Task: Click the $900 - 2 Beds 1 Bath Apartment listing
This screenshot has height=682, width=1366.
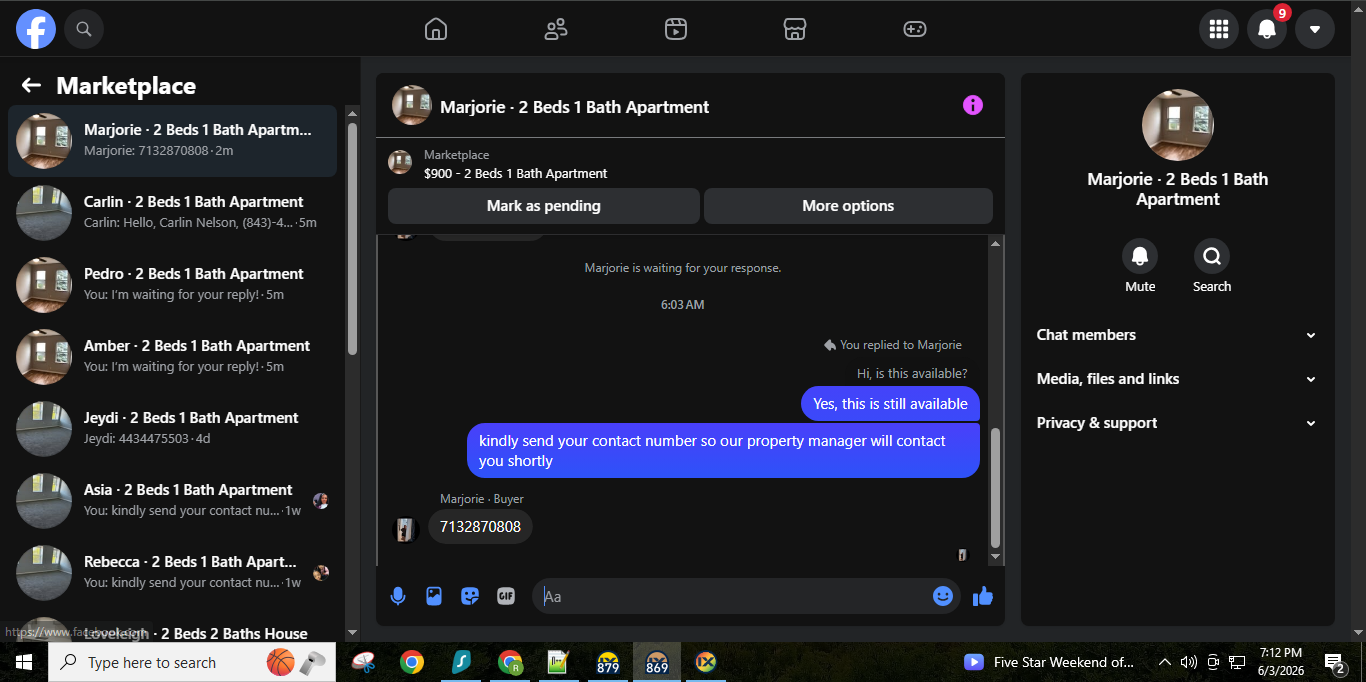Action: tap(515, 173)
